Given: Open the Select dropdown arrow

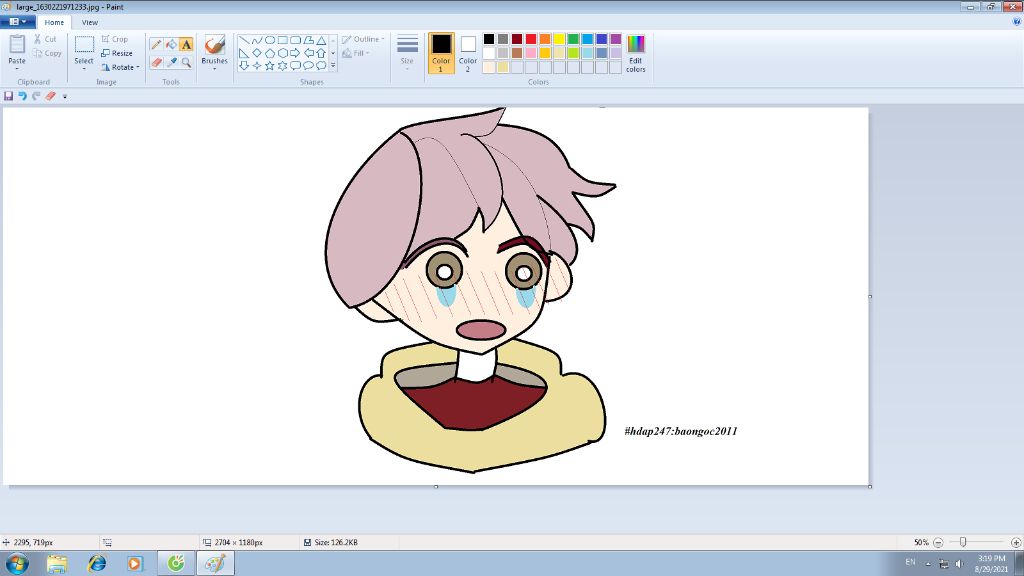Looking at the screenshot, I should 84,69.
